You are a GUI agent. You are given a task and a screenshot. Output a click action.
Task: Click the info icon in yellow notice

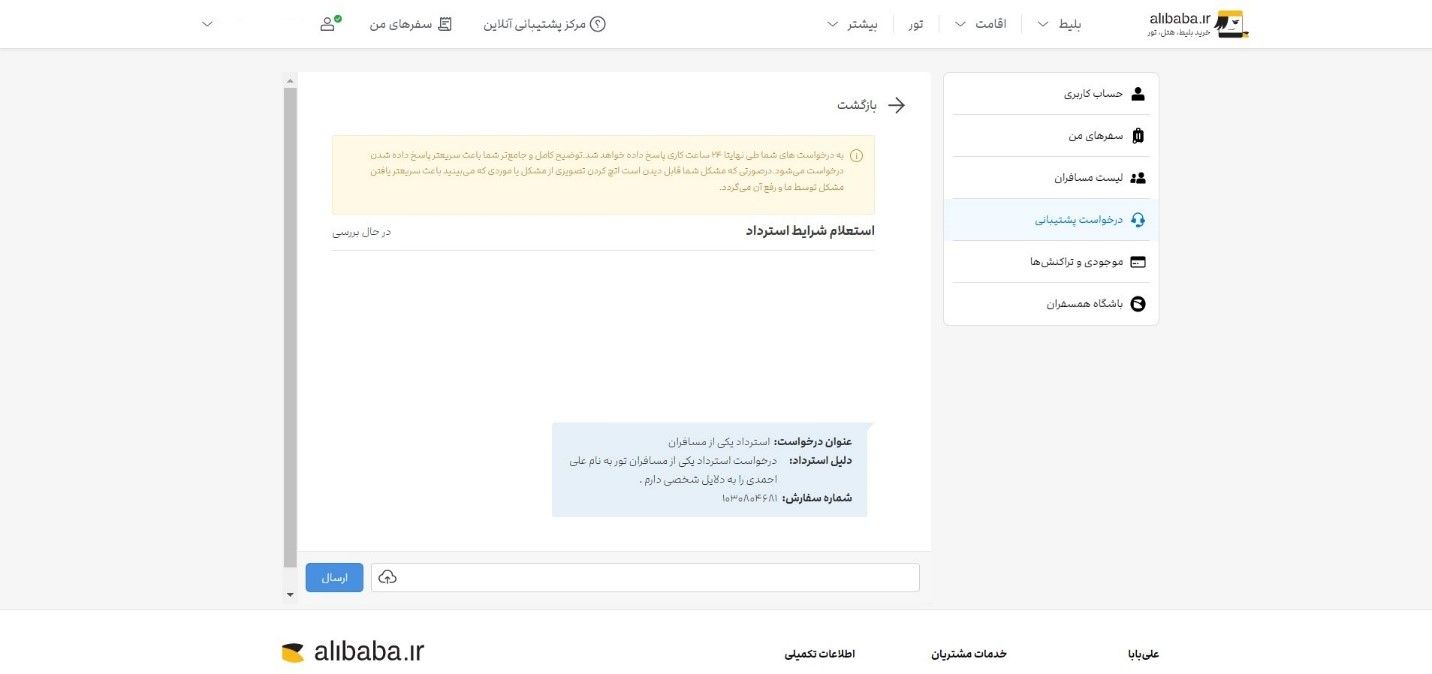coord(856,156)
